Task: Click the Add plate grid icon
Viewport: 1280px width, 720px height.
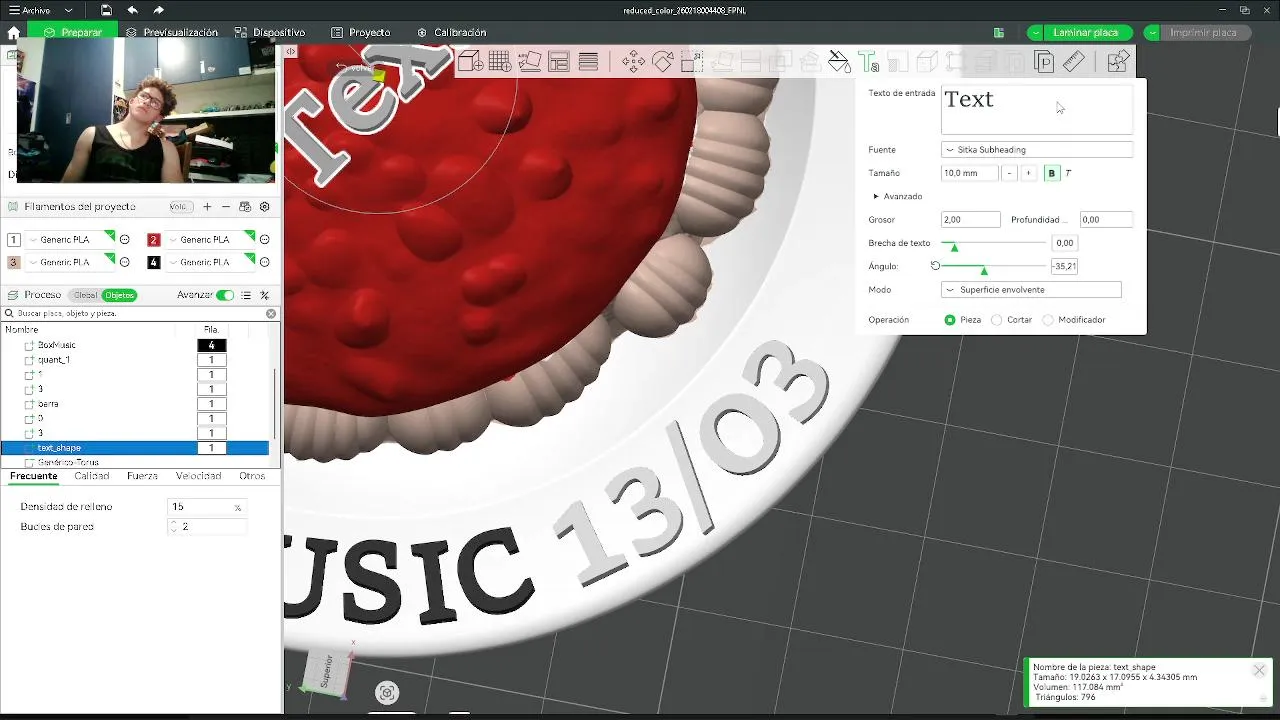Action: pos(500,62)
